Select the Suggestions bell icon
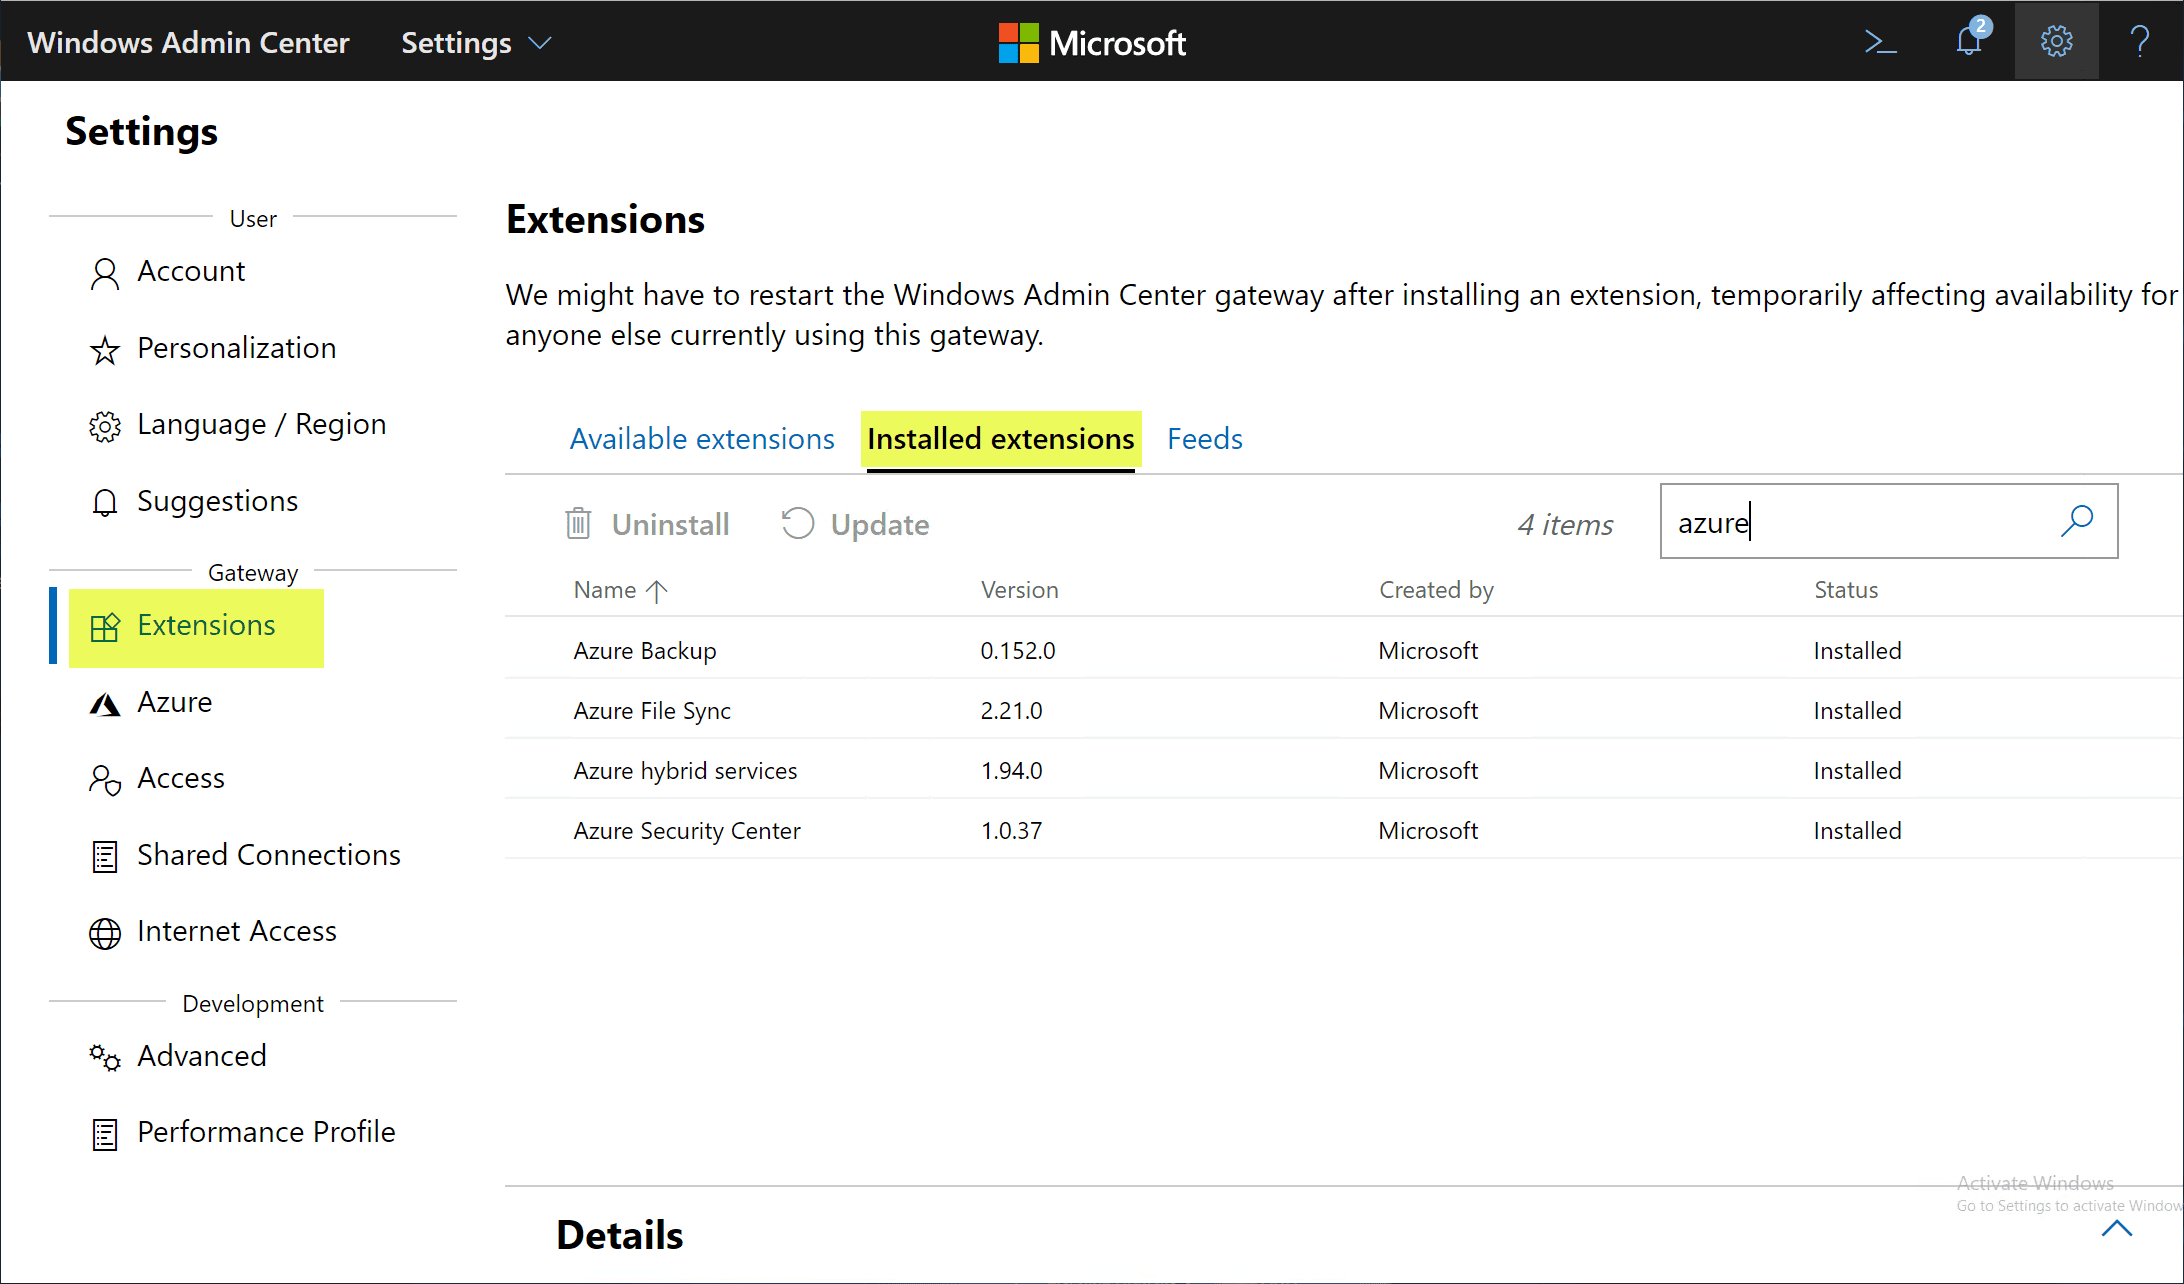The width and height of the screenshot is (2184, 1284). coord(105,502)
